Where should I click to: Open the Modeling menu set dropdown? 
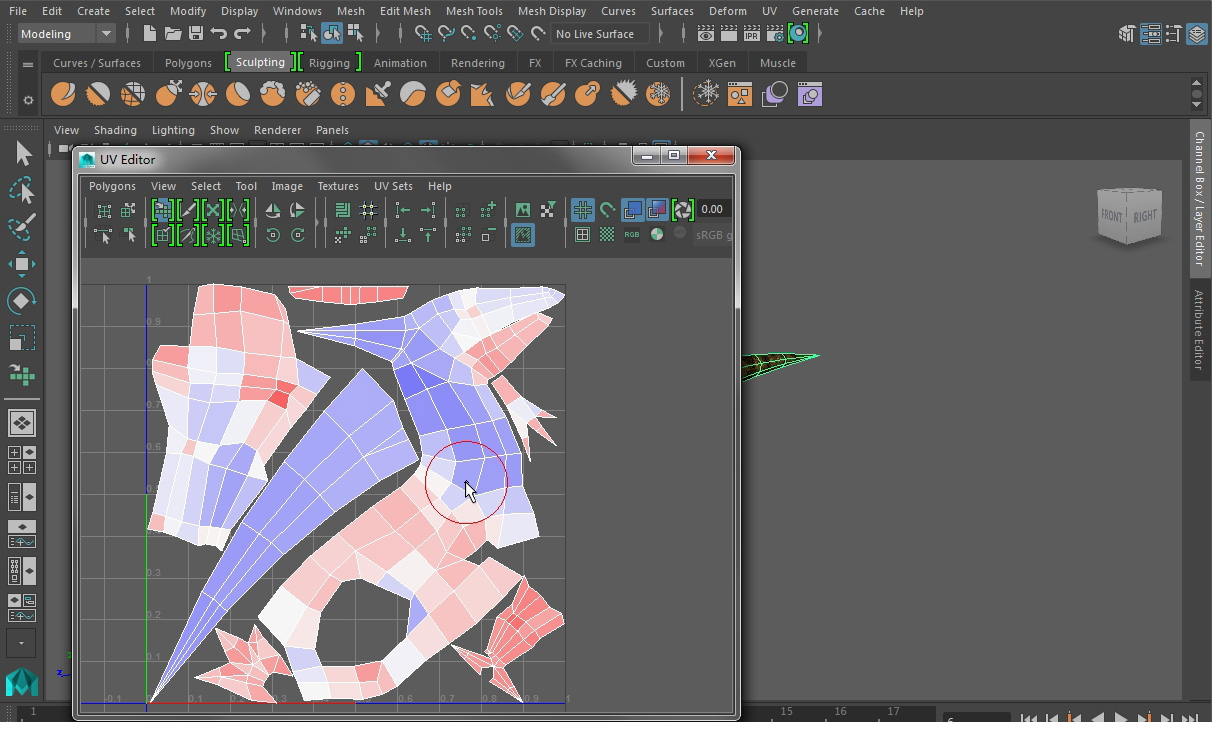tap(68, 34)
